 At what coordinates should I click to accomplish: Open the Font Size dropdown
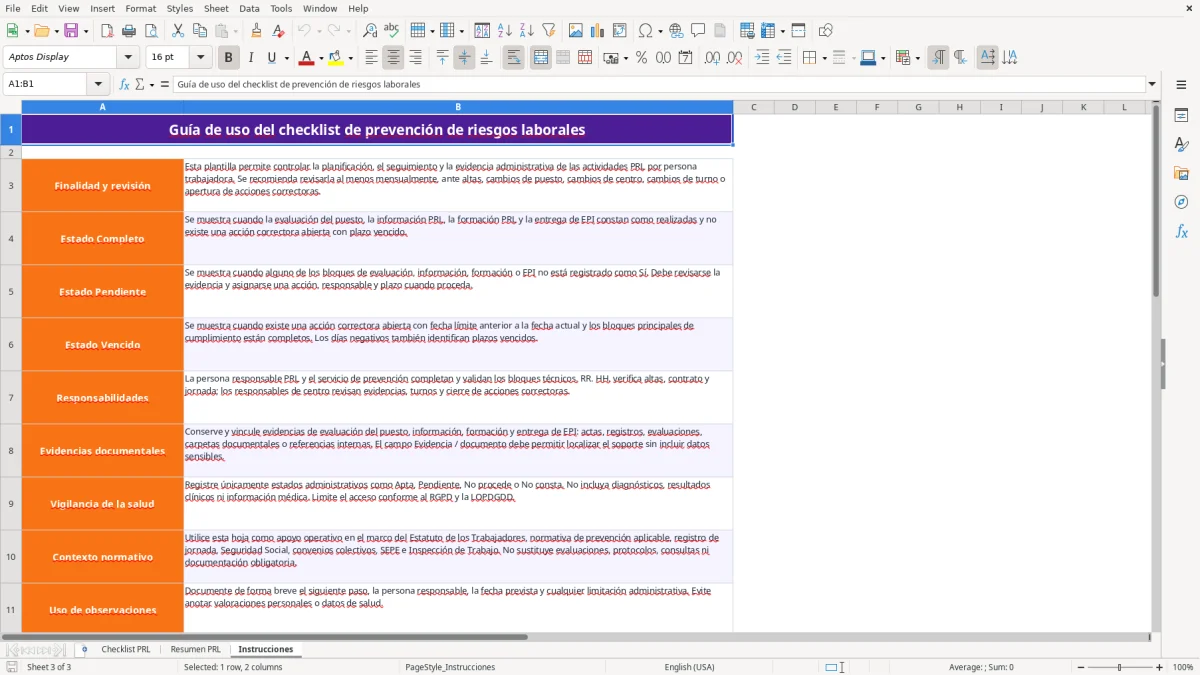tap(201, 57)
